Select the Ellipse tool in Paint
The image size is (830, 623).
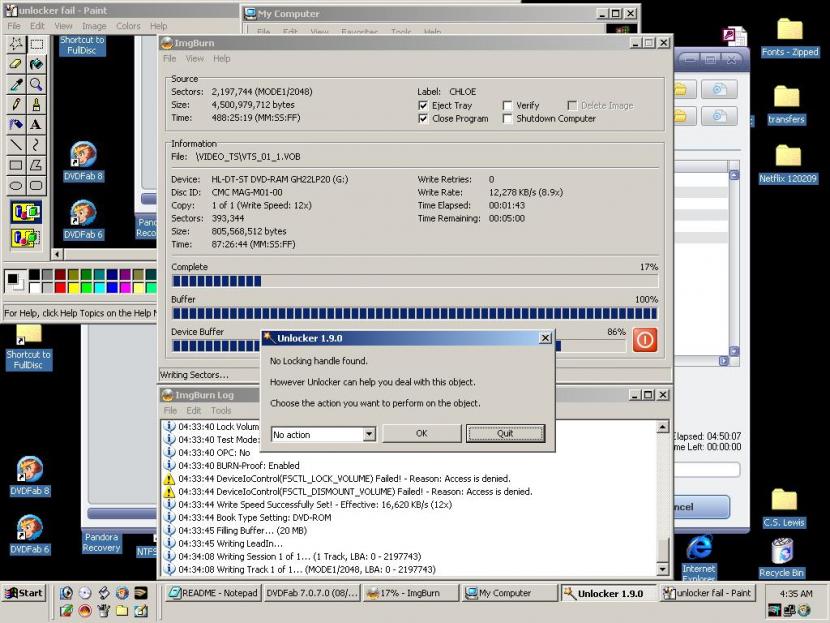16,185
